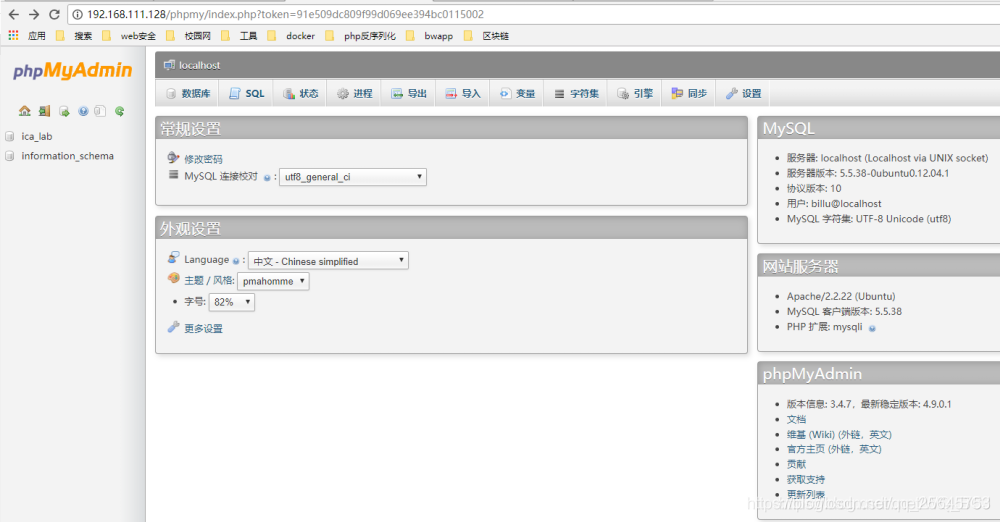Open the bwapp bookmark folder

coord(429,36)
